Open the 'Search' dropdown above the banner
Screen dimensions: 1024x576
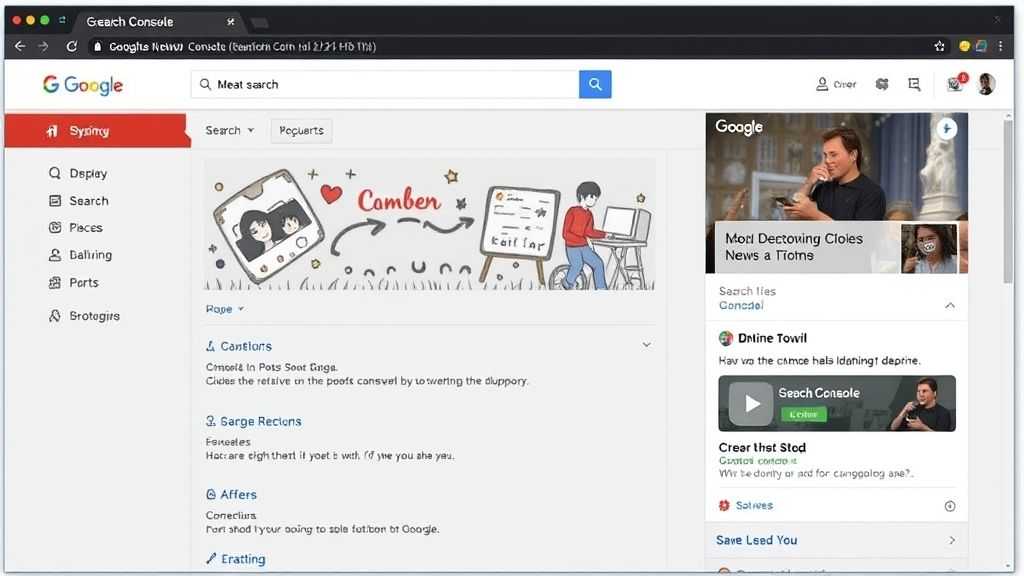229,130
